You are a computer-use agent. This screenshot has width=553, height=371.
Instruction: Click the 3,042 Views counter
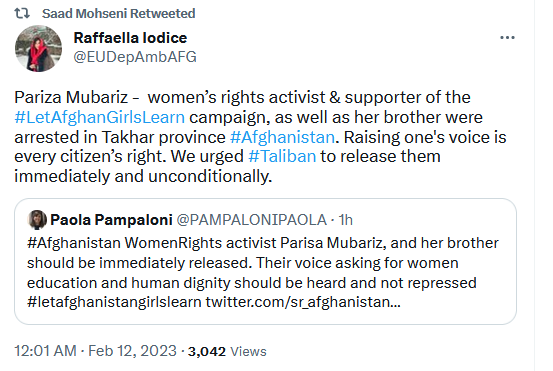click(x=227, y=351)
